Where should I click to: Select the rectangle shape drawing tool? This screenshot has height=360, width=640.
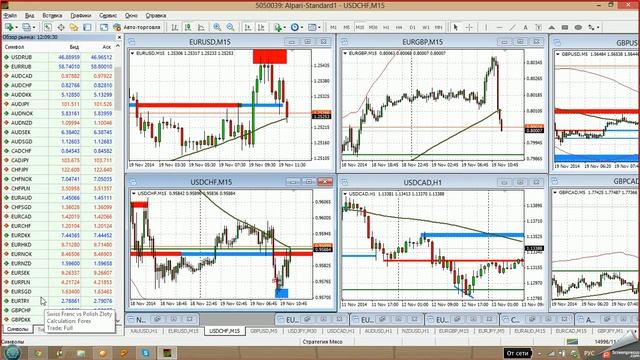[565, 27]
